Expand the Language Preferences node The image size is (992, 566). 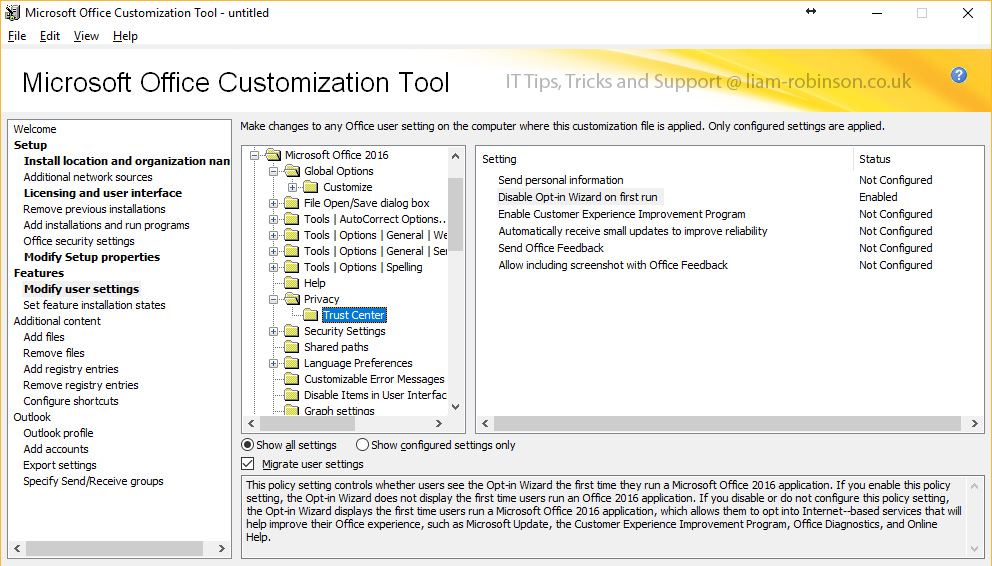(x=273, y=363)
